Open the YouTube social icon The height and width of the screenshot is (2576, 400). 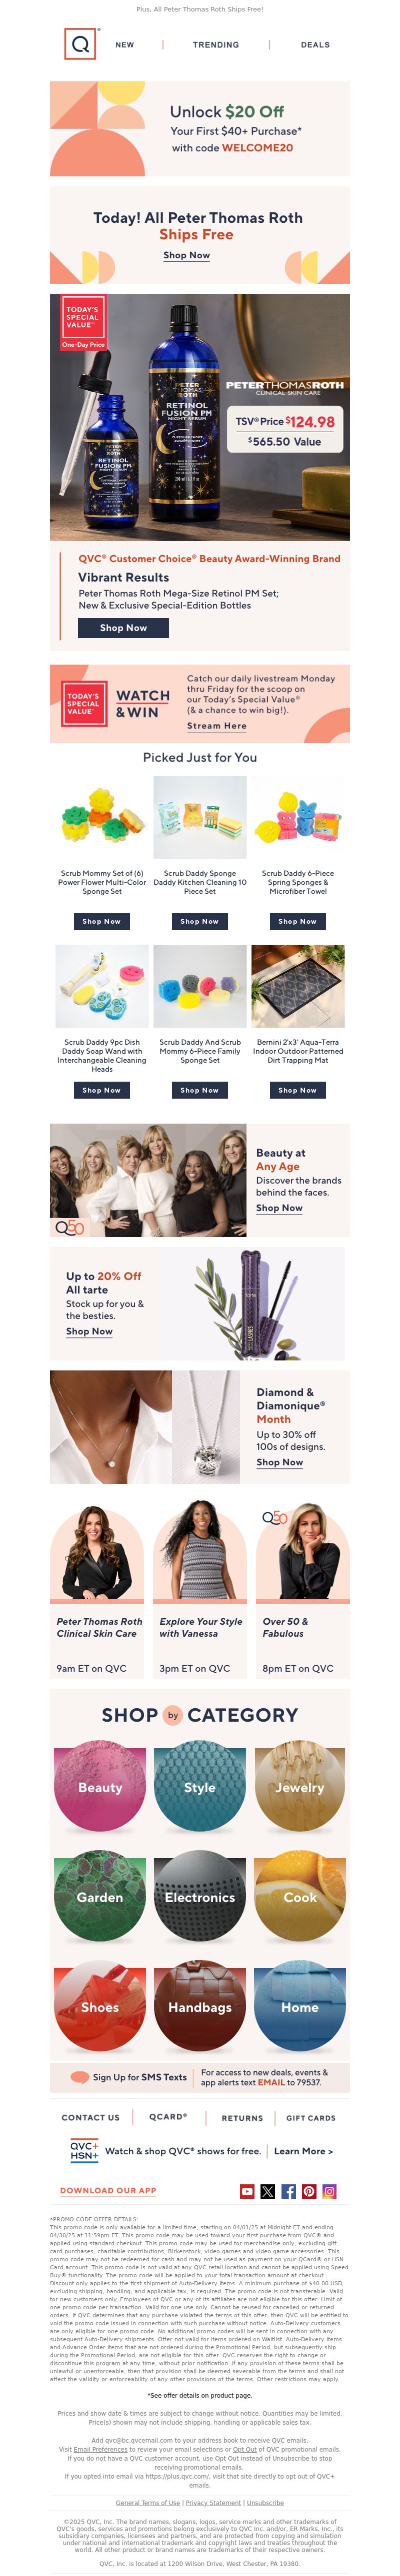click(247, 2191)
